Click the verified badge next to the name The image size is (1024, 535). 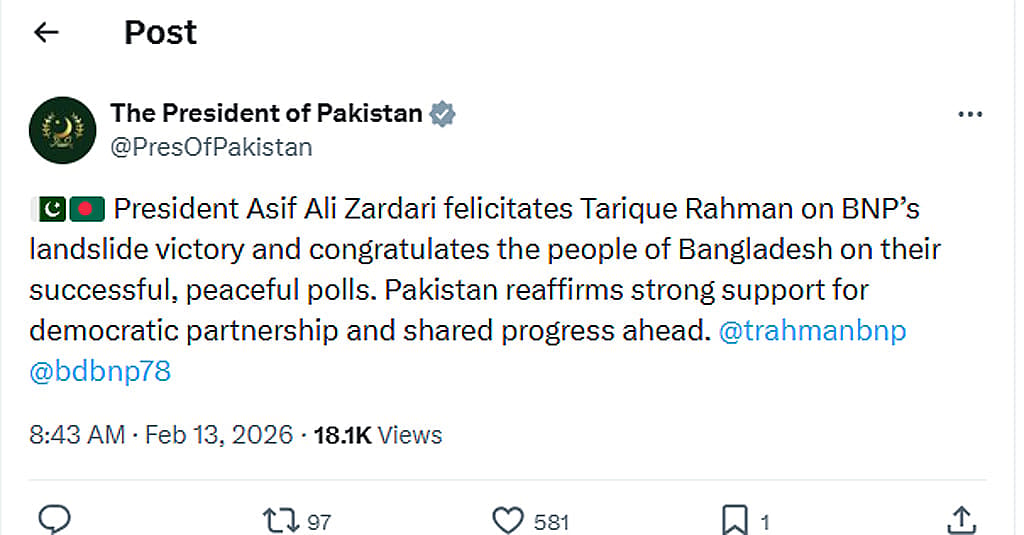442,114
